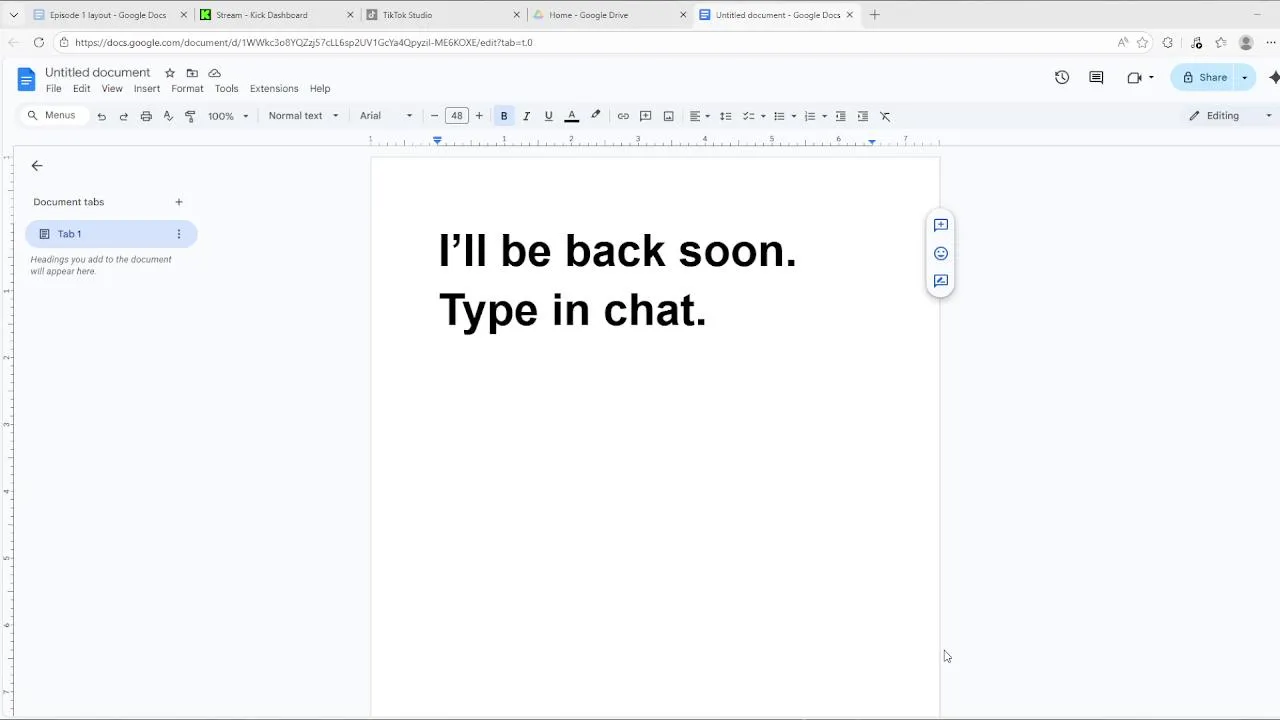The width and height of the screenshot is (1280, 720).
Task: Increase font size with plus
Action: pyautogui.click(x=479, y=116)
